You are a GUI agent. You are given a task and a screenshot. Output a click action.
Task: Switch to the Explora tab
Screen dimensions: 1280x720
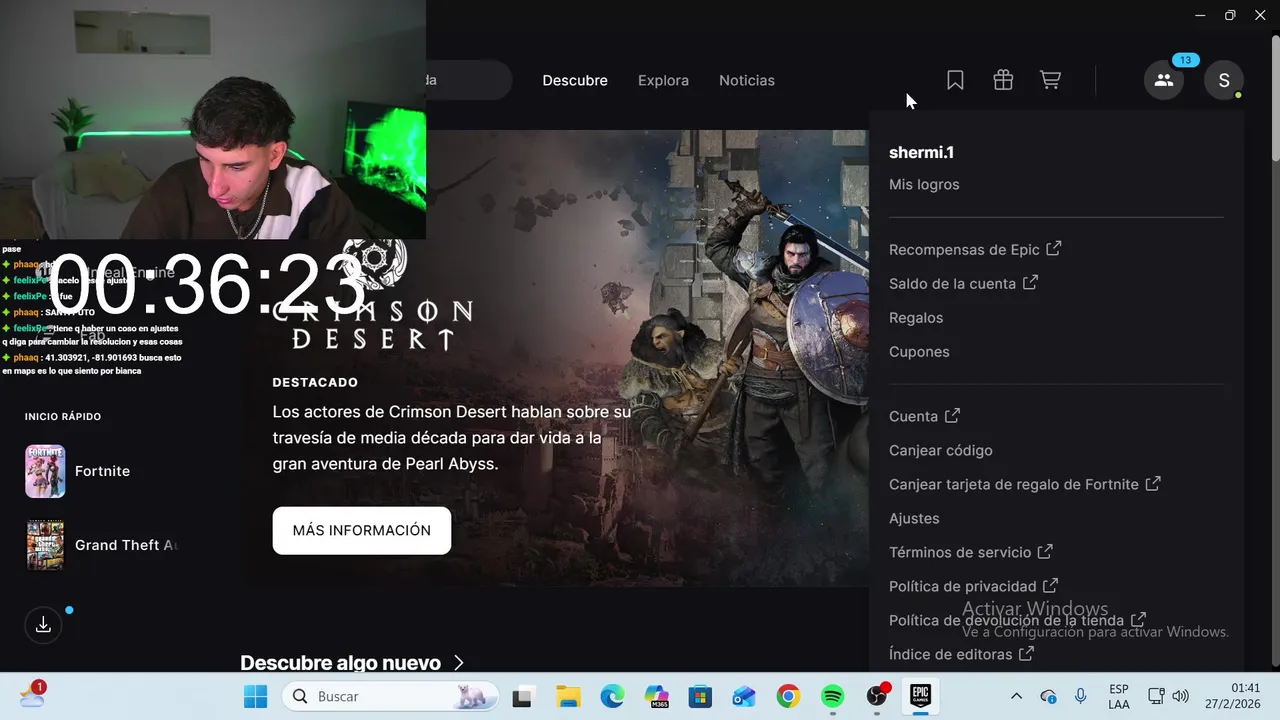pos(663,80)
